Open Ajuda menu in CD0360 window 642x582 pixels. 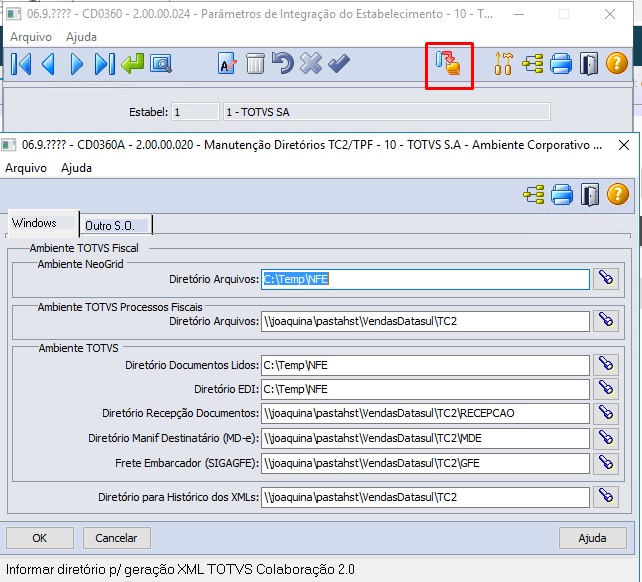tap(81, 37)
